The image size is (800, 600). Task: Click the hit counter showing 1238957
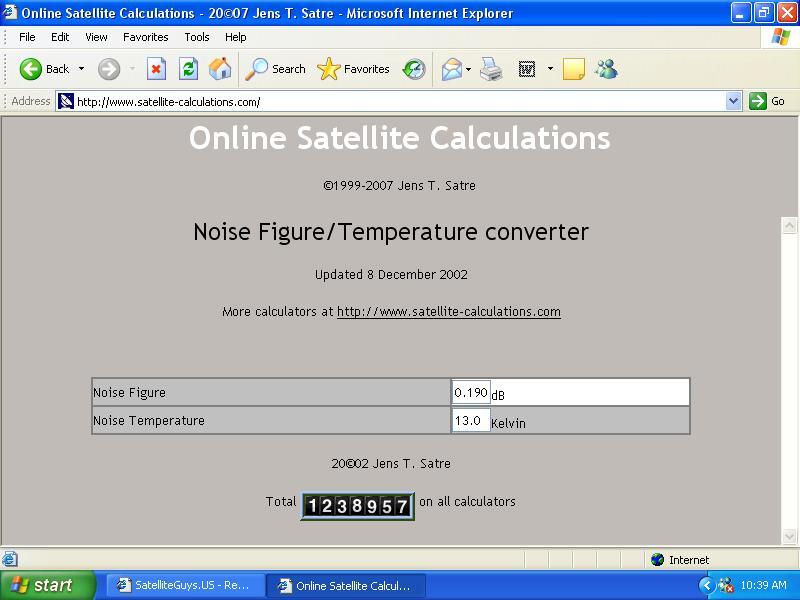point(358,506)
